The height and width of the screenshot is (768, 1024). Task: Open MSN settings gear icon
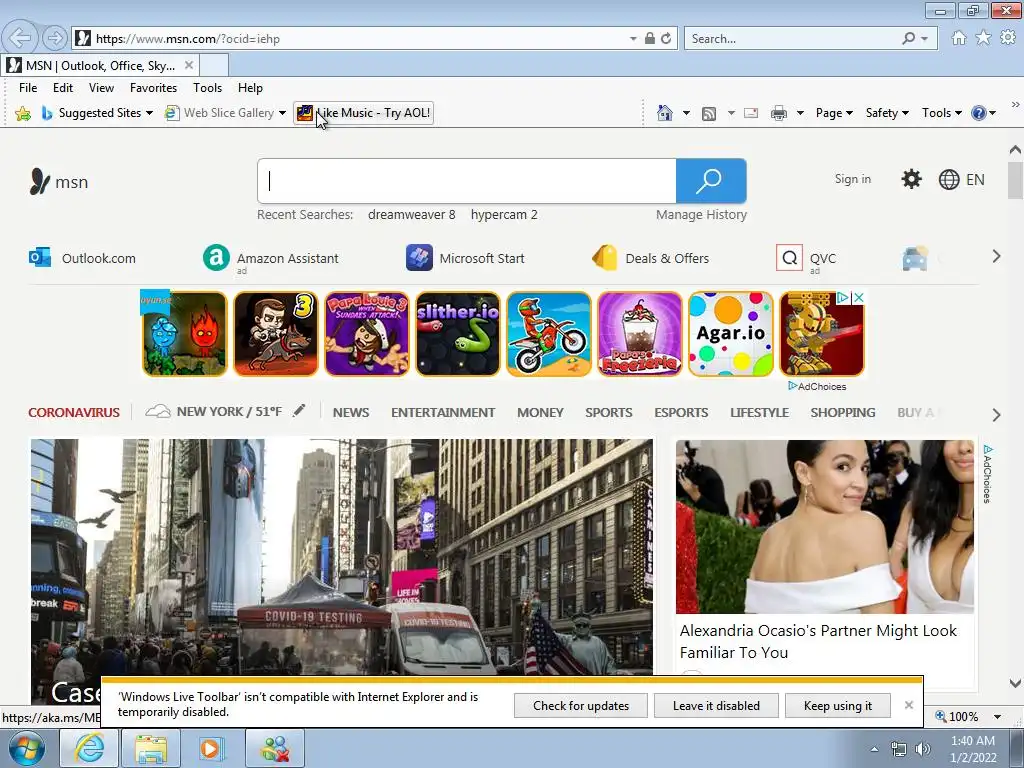tap(911, 179)
